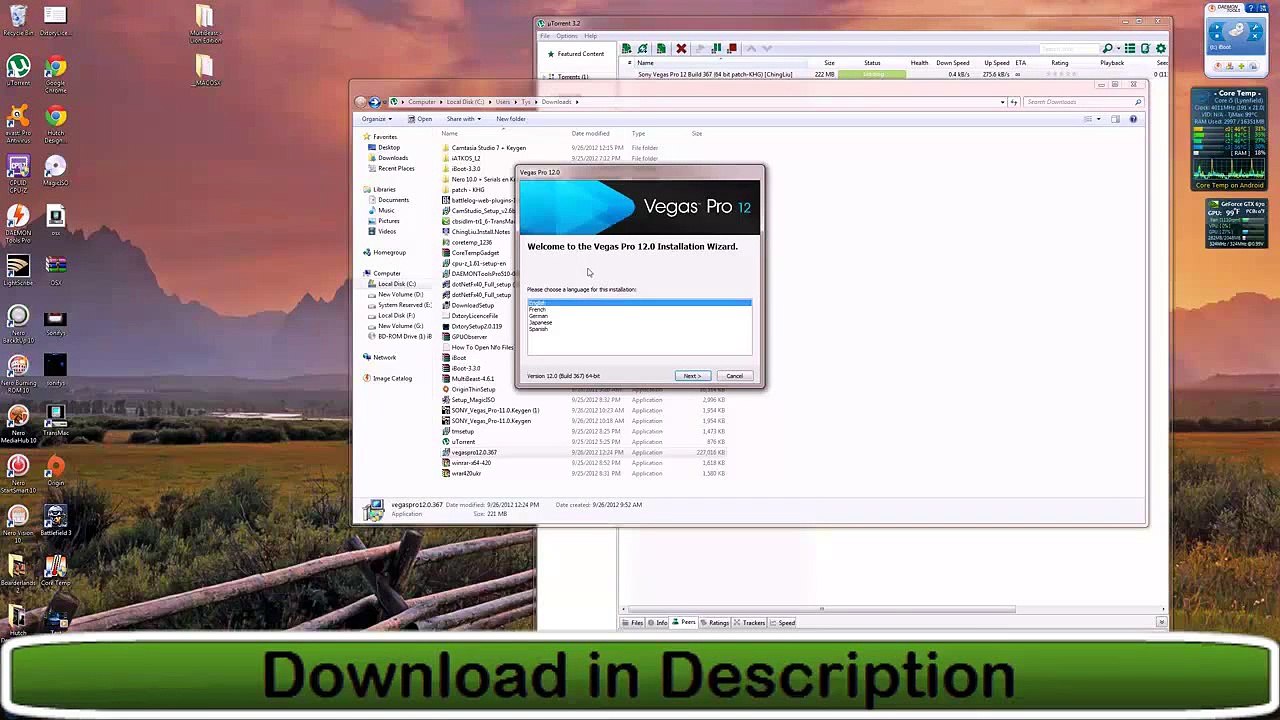
Task: Switch to the uTorrent Speed tab
Action: point(783,623)
